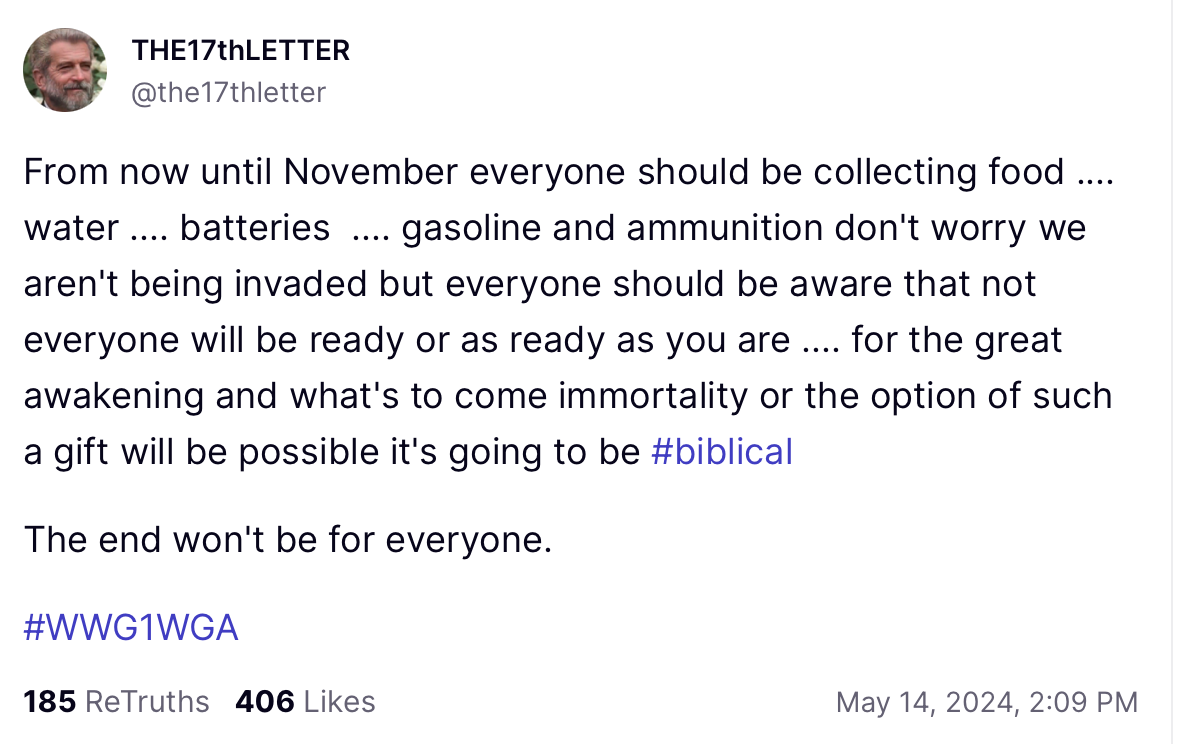
Task: Click the post's first line starting "From now until November"
Action: (x=567, y=172)
